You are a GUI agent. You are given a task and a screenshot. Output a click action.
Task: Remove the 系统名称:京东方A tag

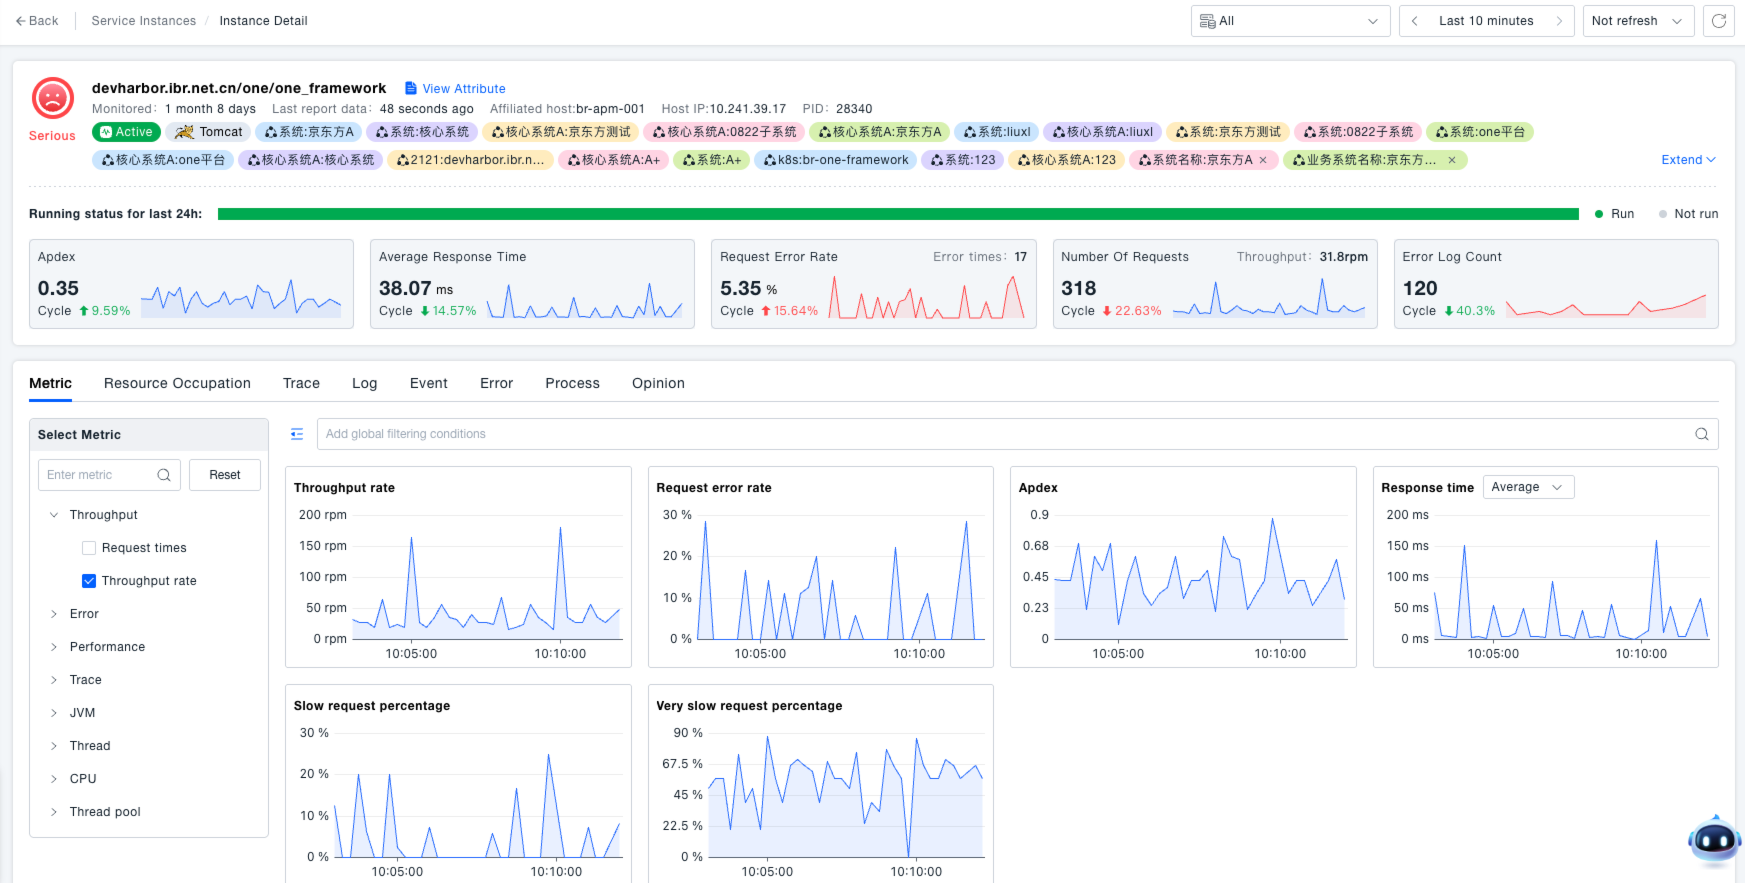(x=1263, y=160)
